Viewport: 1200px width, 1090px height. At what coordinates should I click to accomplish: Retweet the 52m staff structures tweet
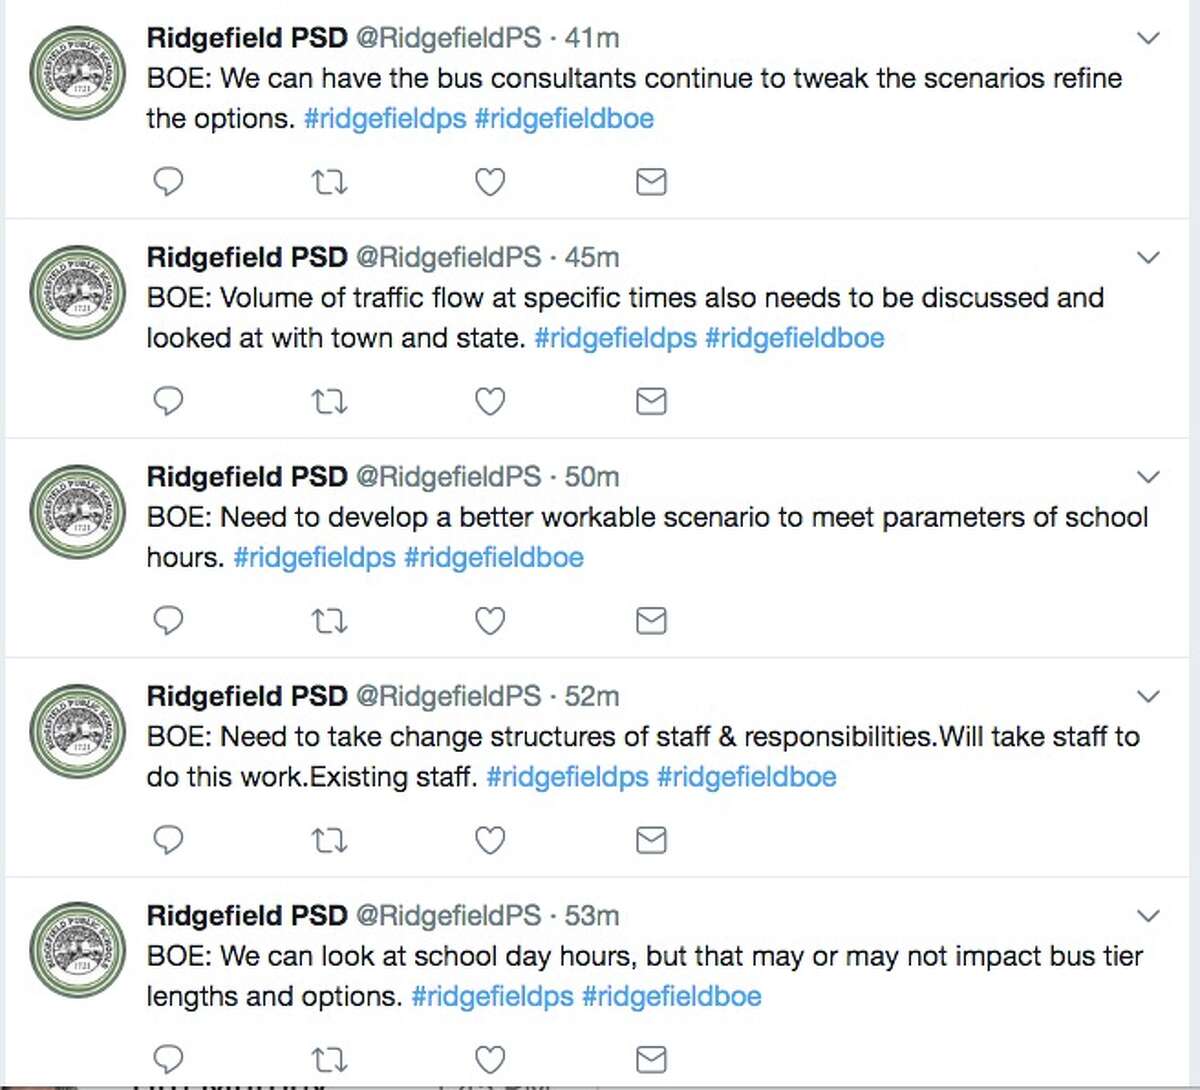(x=329, y=841)
